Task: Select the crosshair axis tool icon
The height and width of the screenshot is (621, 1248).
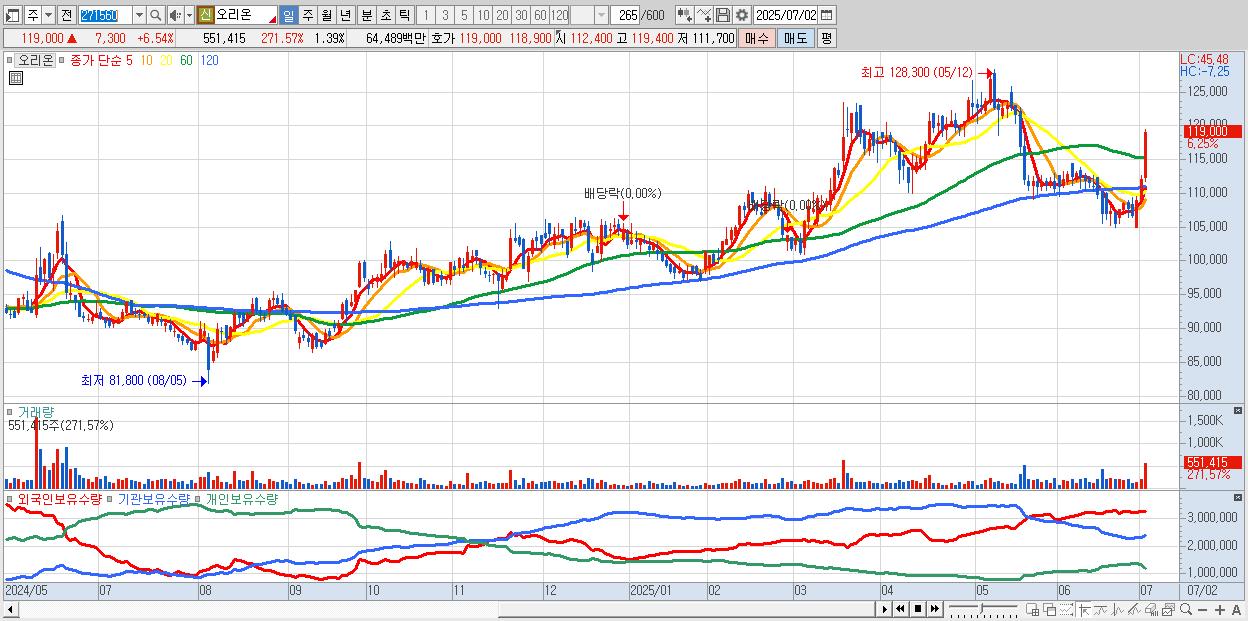Action: (1085, 609)
